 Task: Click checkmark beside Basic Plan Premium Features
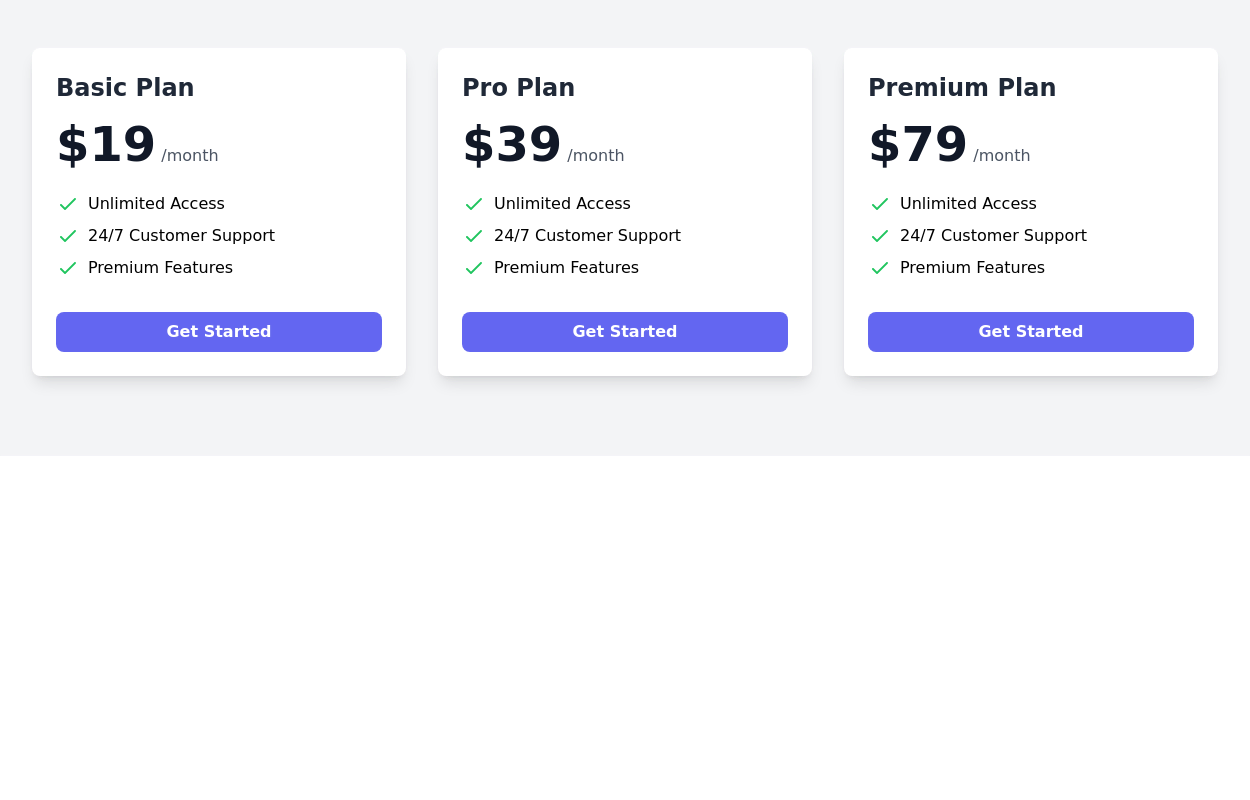pos(68,268)
